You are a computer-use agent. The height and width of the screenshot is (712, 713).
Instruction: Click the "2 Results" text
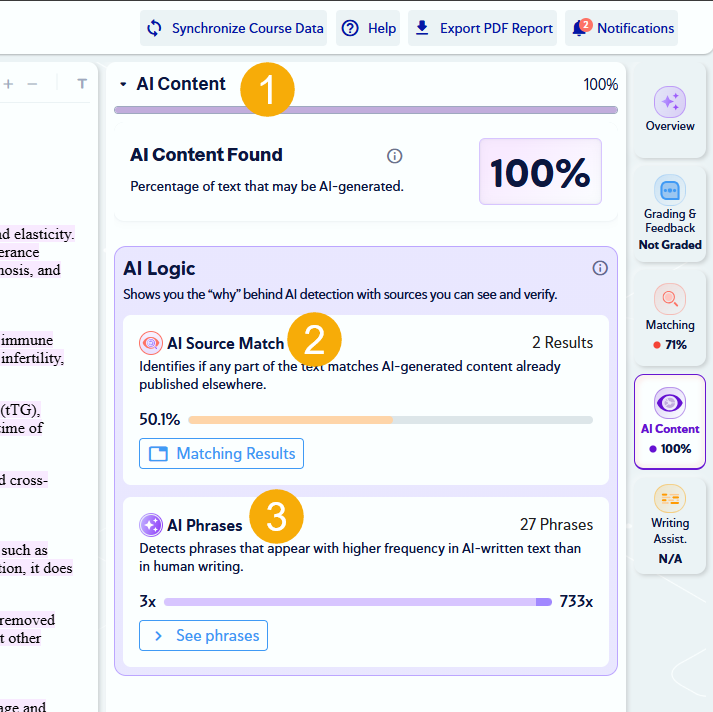click(x=562, y=342)
